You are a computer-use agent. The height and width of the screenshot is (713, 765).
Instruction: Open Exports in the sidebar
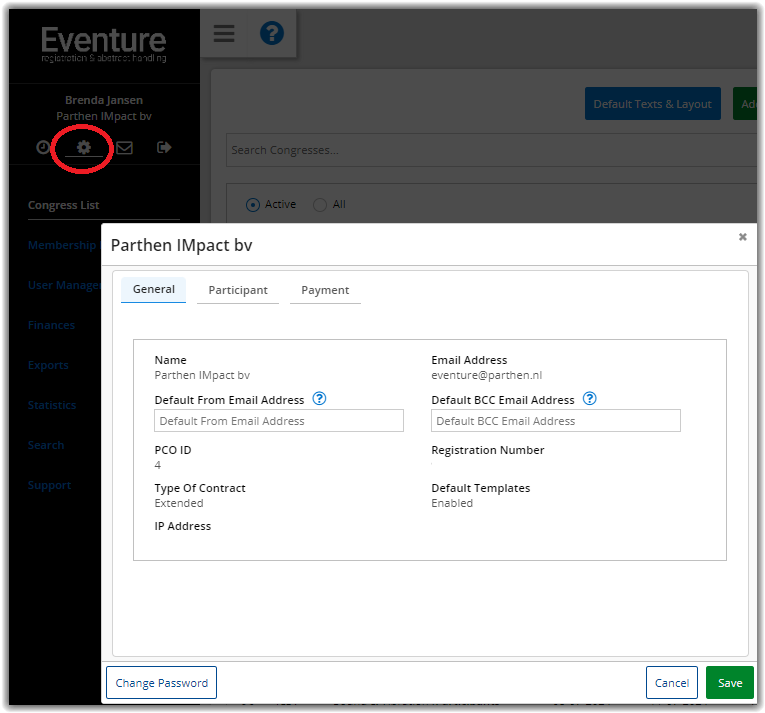point(48,365)
